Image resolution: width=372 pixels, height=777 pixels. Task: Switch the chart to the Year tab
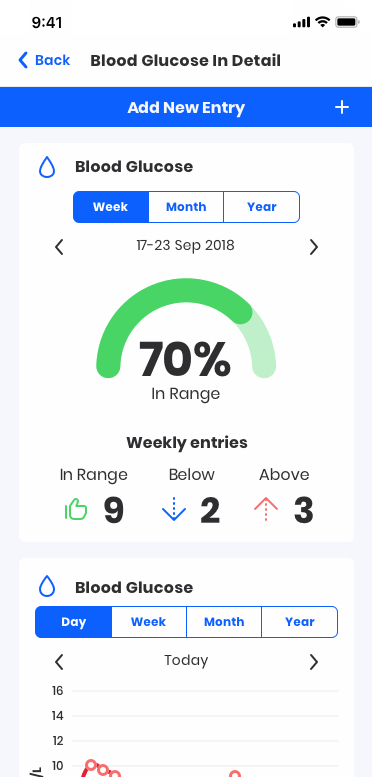tap(299, 622)
